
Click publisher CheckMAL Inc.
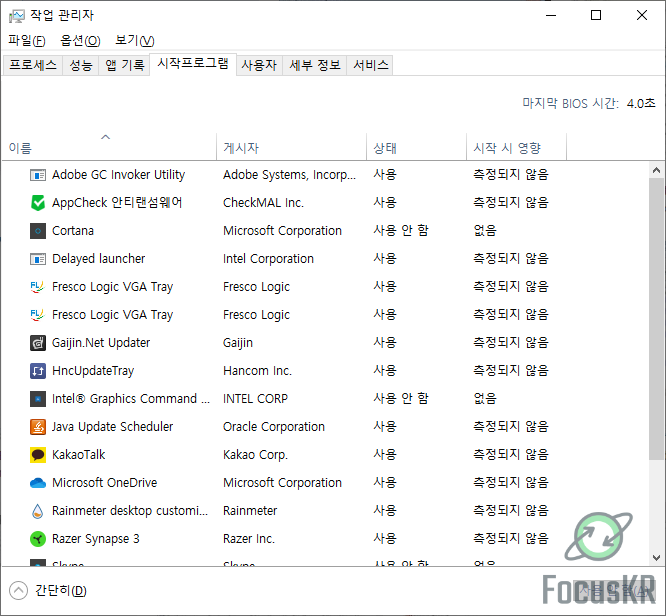tap(263, 203)
